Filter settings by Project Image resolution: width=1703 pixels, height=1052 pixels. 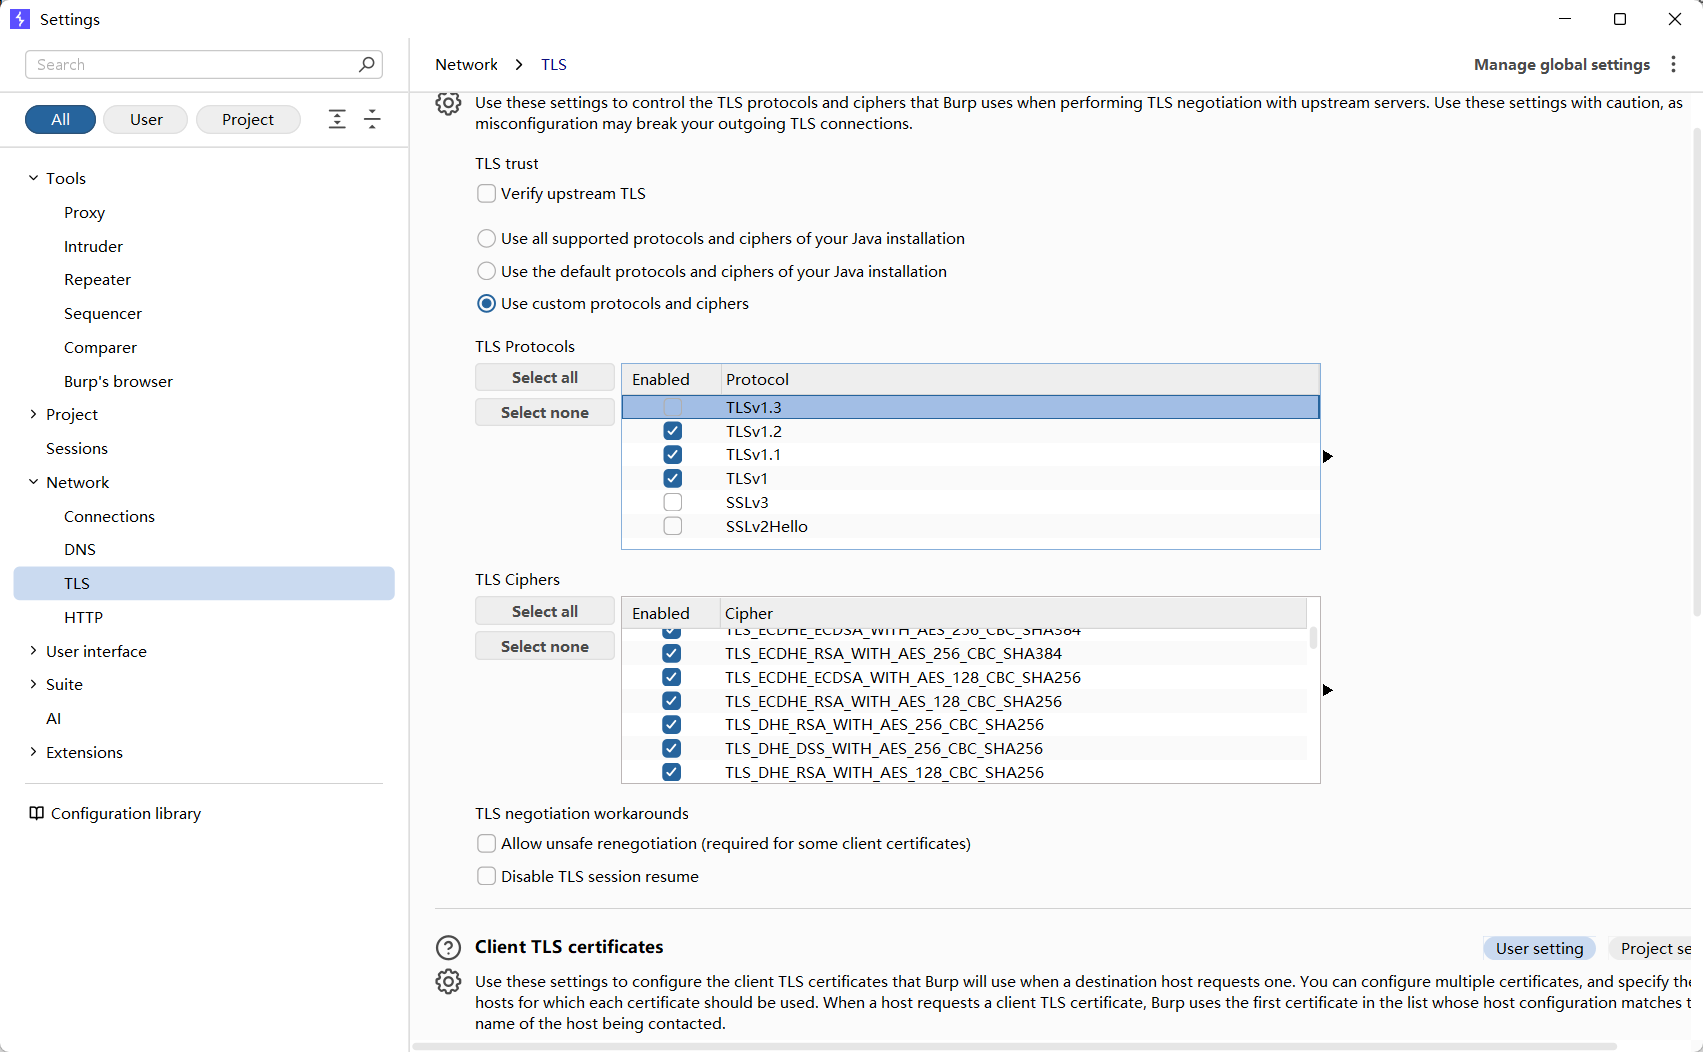248,119
